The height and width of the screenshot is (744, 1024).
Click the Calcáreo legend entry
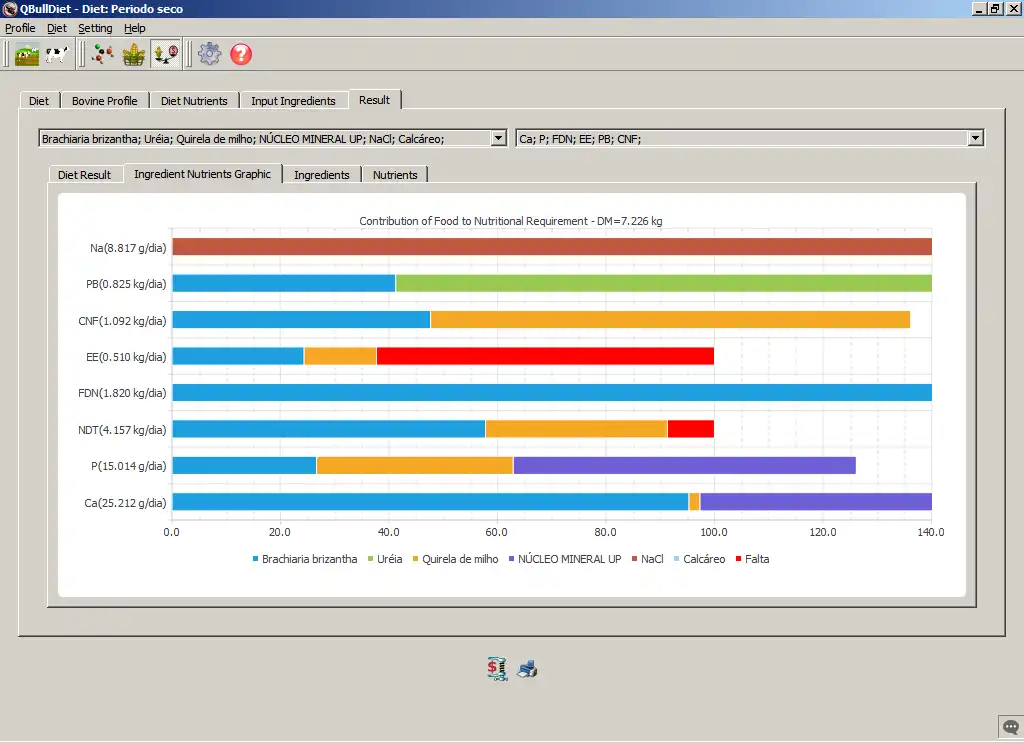point(699,559)
